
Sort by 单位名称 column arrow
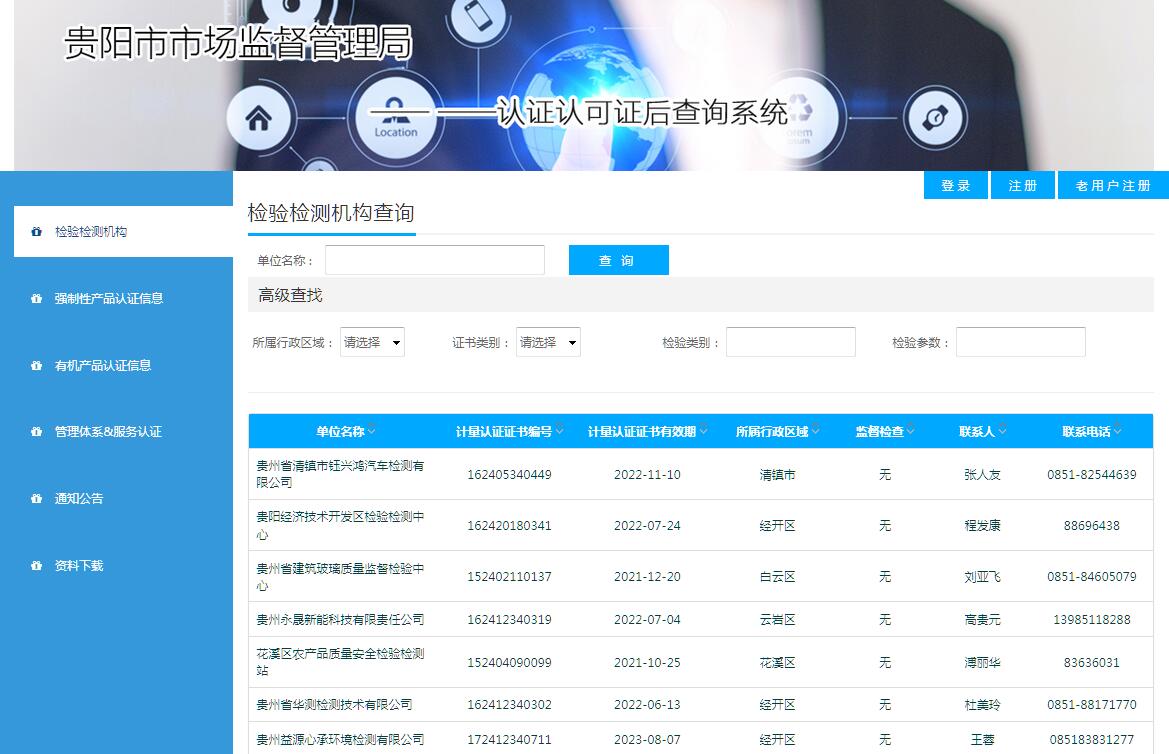pos(372,432)
